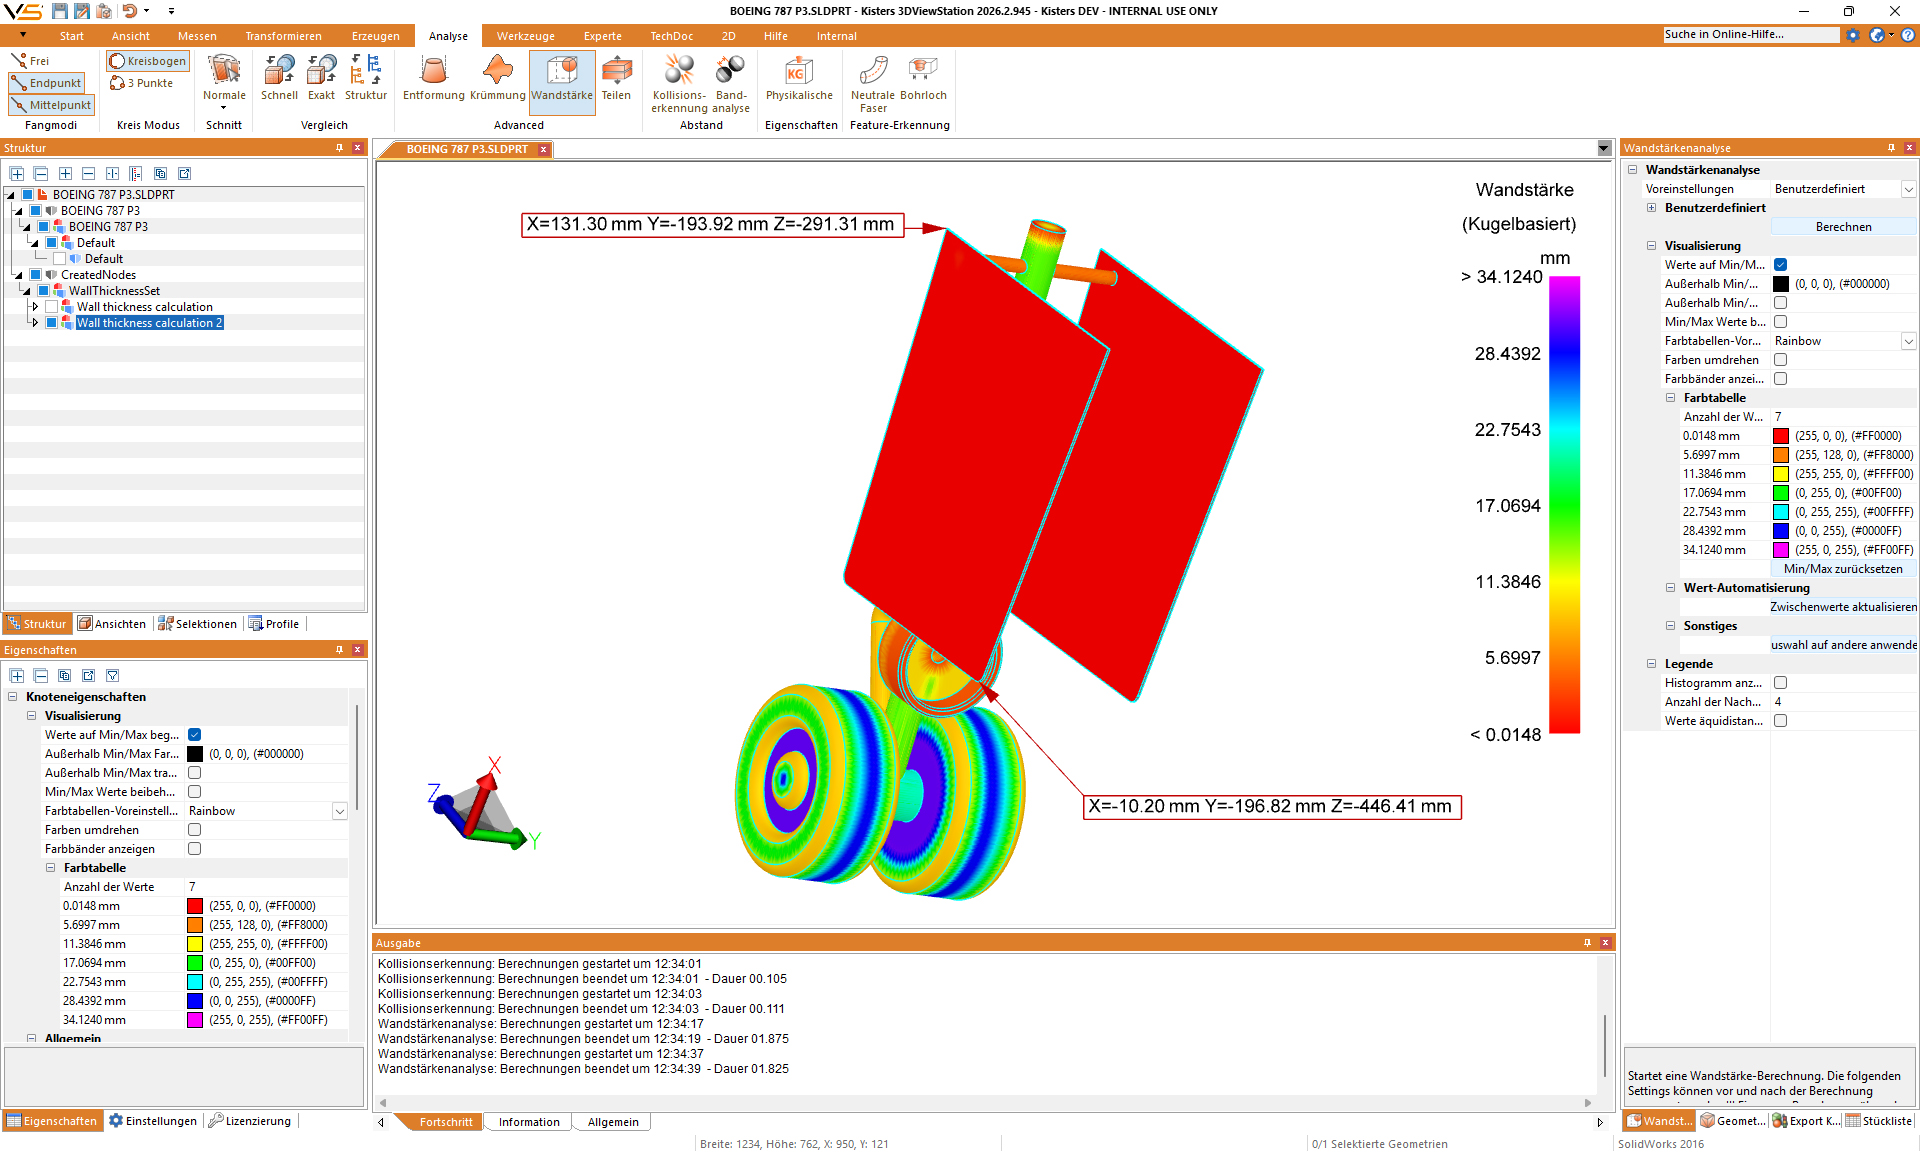Click the Suche in Online-Hilfe search field
This screenshot has width=1920, height=1152.
pos(1750,35)
